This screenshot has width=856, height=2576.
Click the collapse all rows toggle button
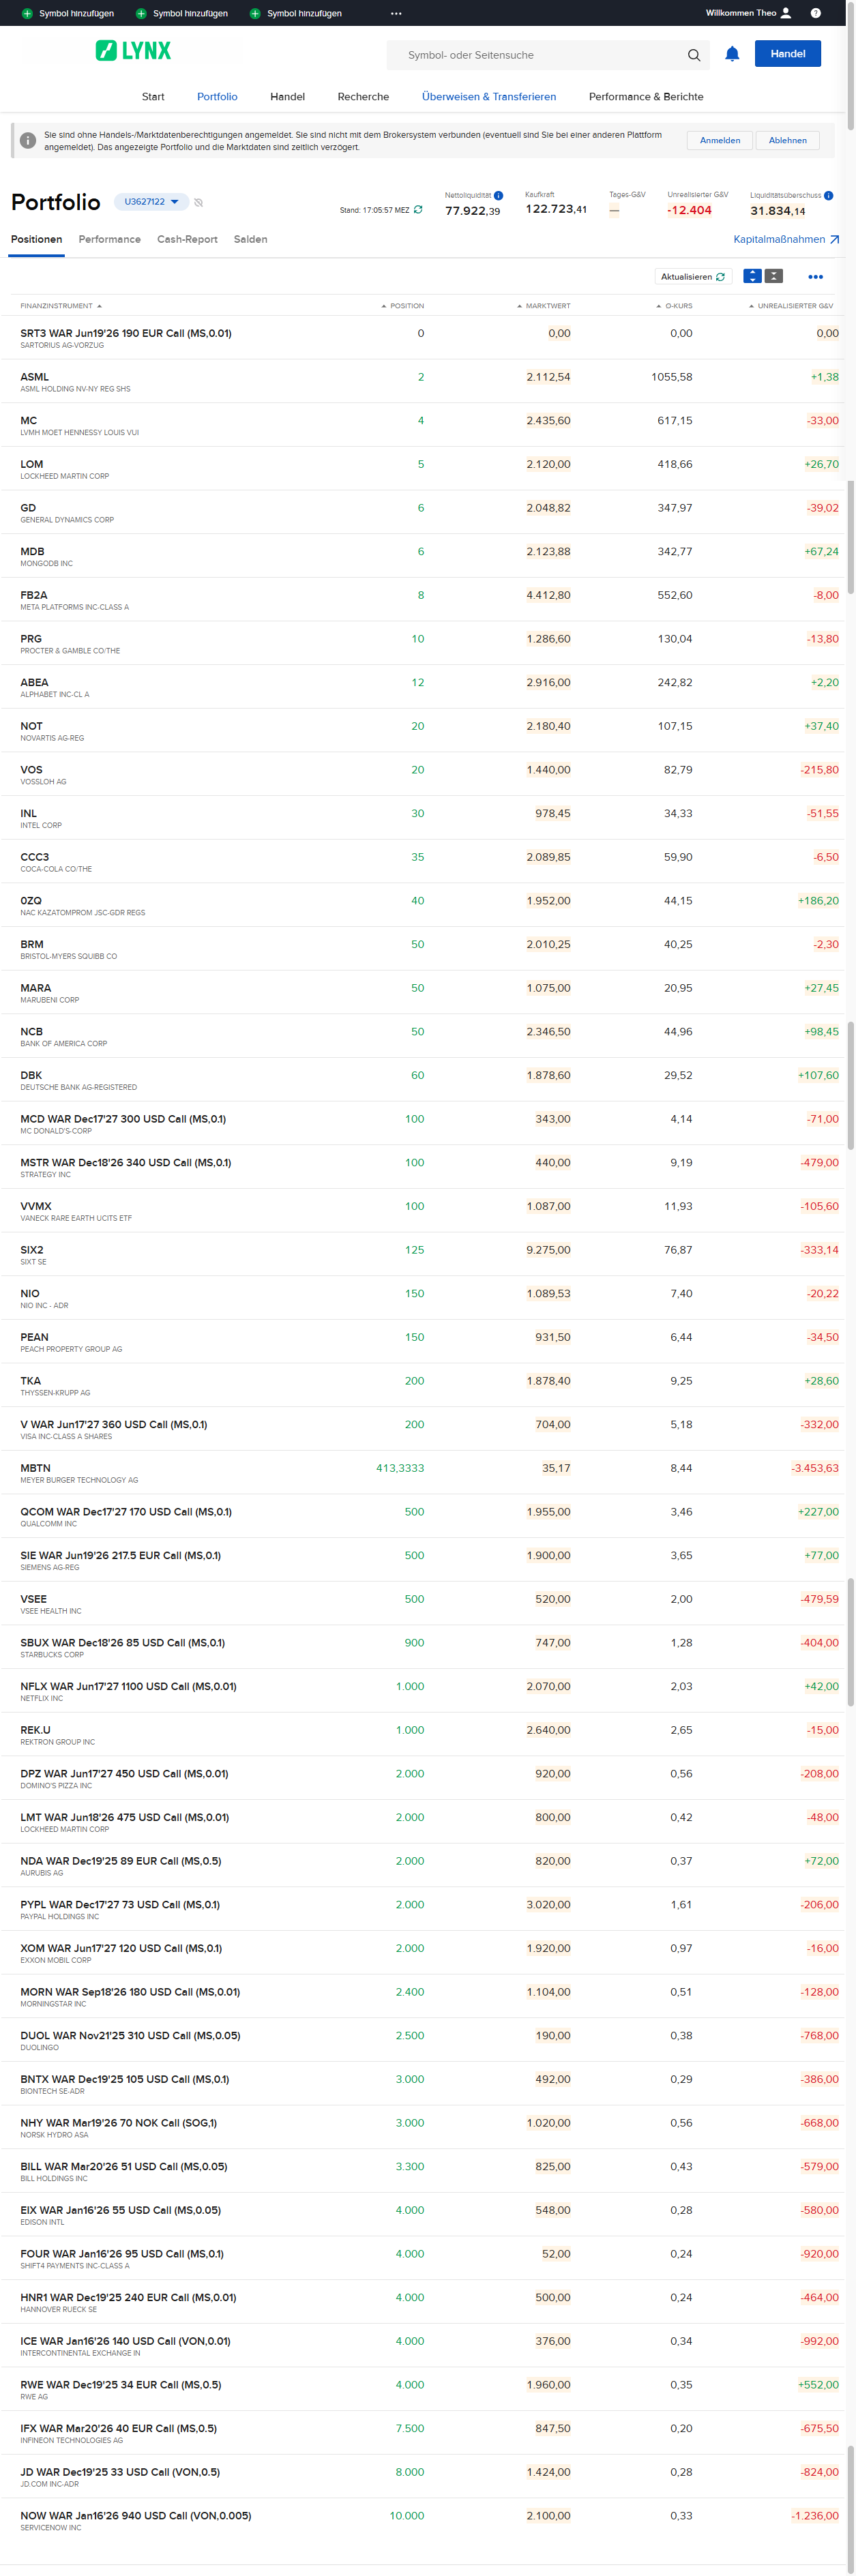click(774, 277)
